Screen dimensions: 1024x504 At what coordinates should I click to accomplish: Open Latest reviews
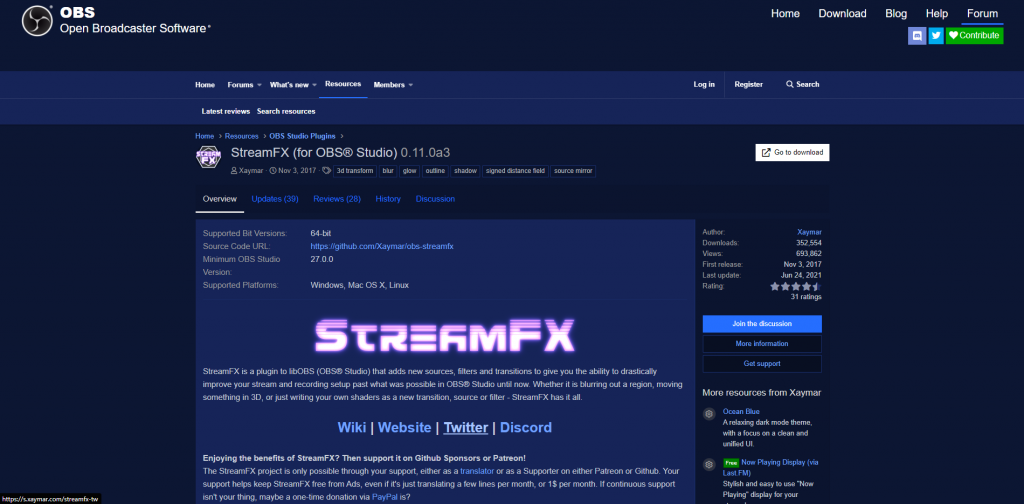click(x=226, y=112)
